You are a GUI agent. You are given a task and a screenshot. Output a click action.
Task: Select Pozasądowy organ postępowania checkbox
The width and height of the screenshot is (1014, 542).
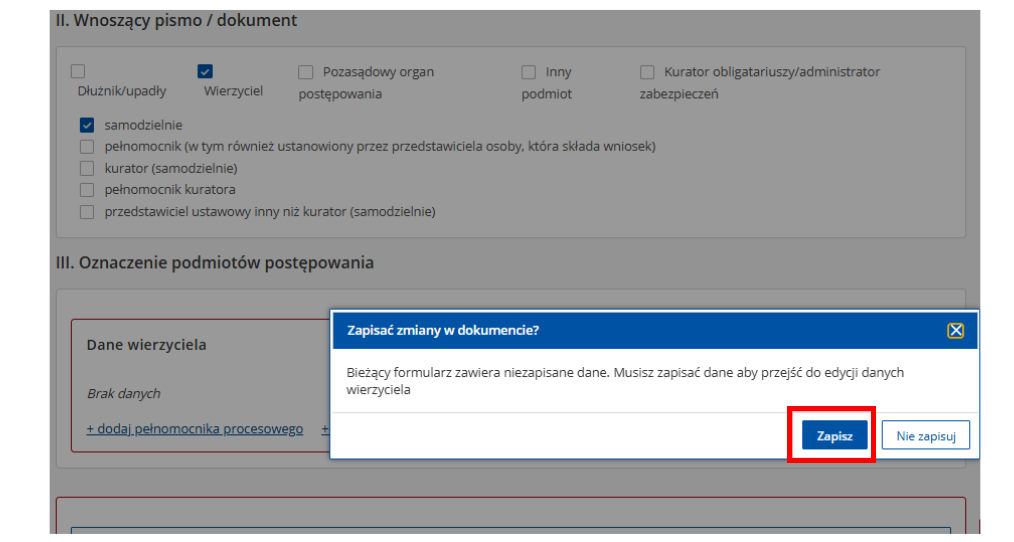coord(305,72)
